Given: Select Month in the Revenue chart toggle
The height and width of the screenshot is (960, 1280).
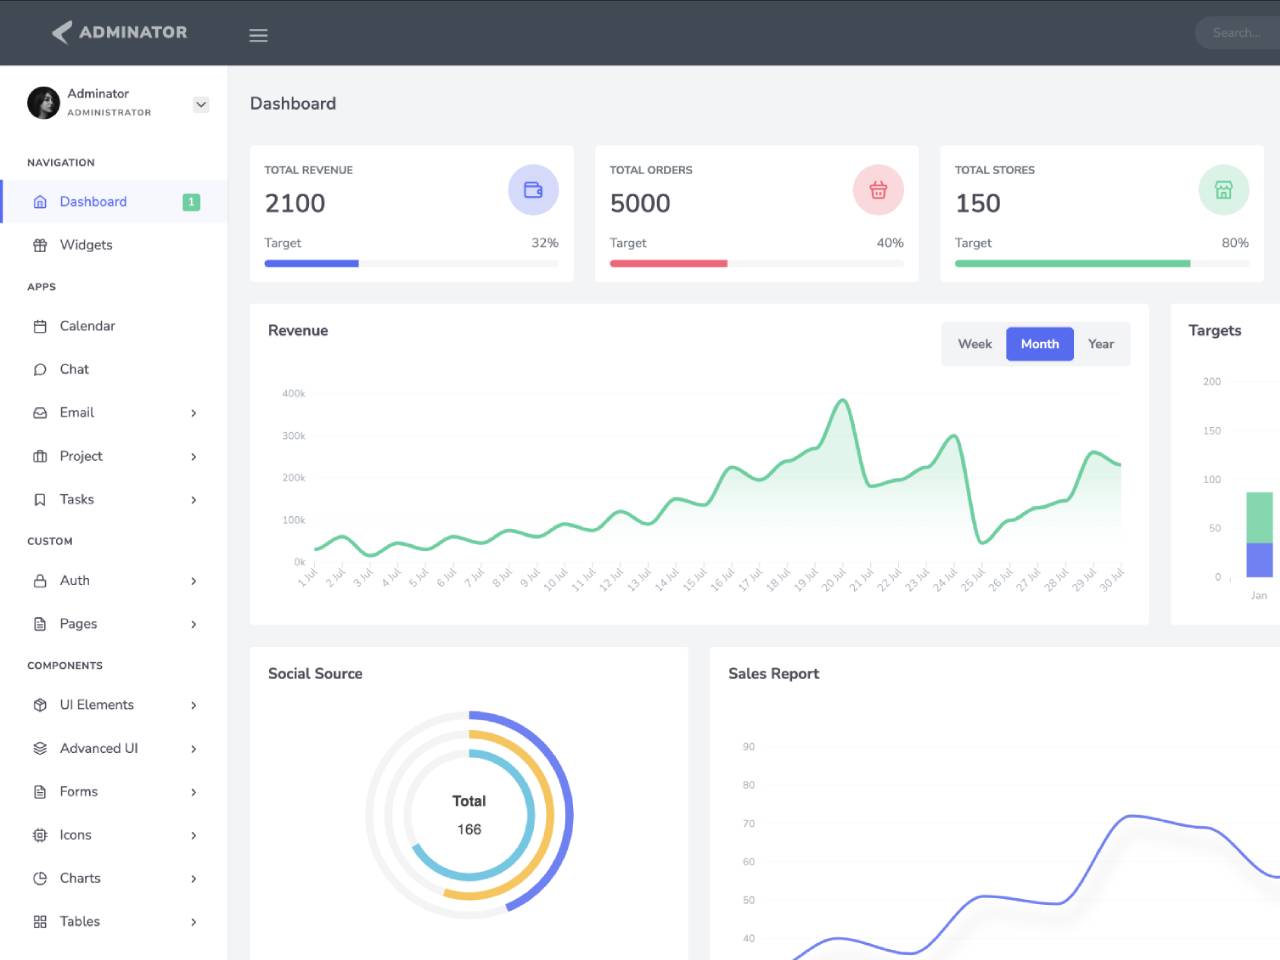Looking at the screenshot, I should coord(1040,344).
